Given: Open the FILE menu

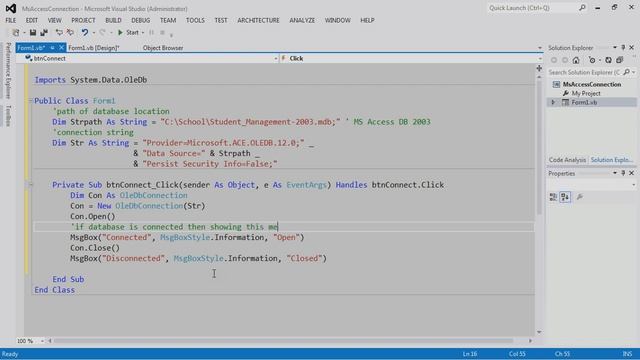Looking at the screenshot, I should pos(11,20).
